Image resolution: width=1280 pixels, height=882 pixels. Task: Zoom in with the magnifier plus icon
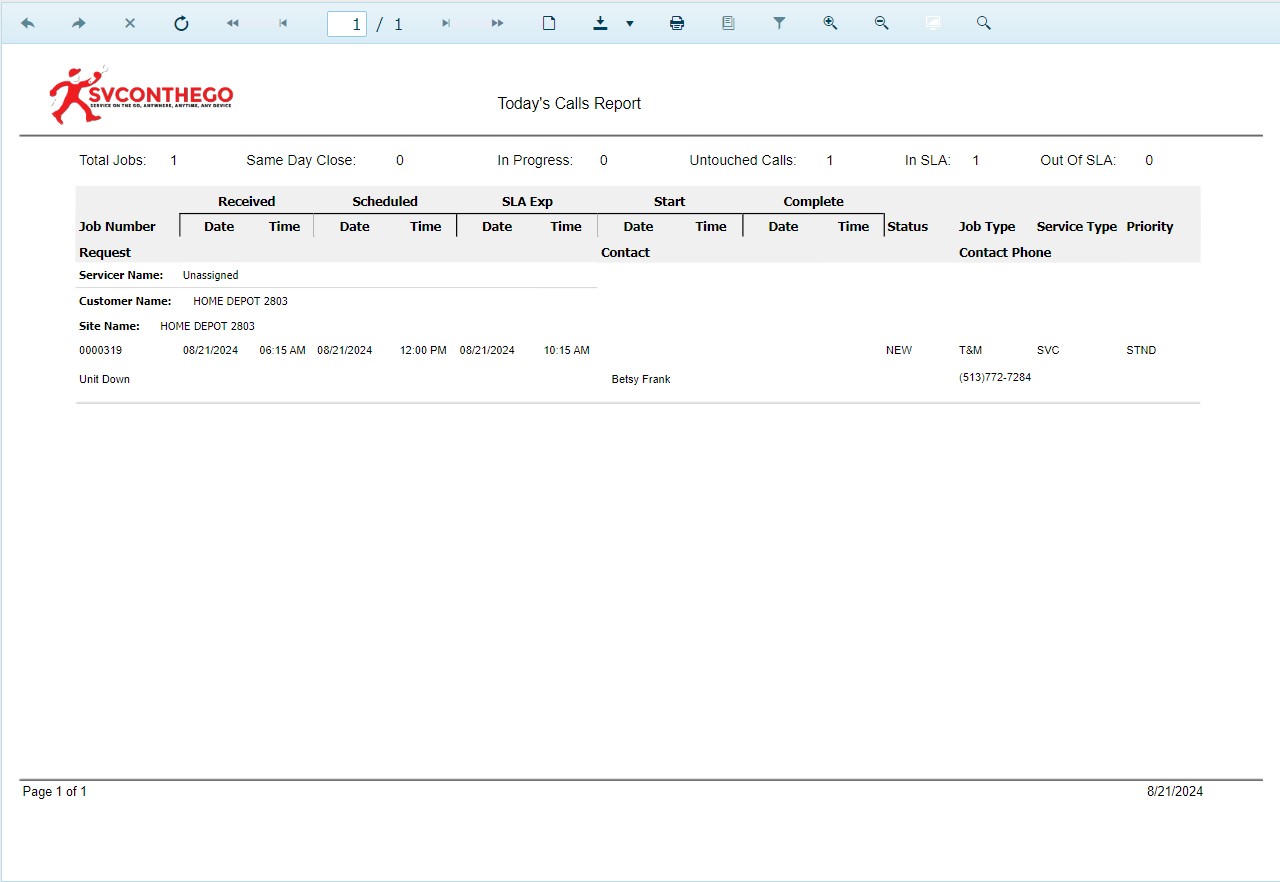click(x=830, y=23)
